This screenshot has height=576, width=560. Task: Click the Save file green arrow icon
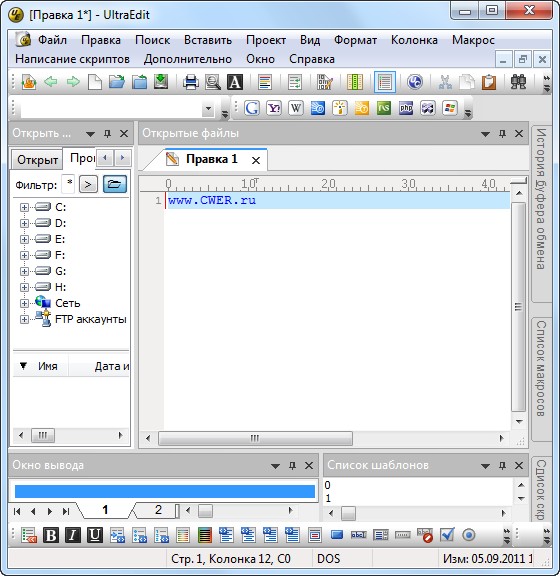161,82
